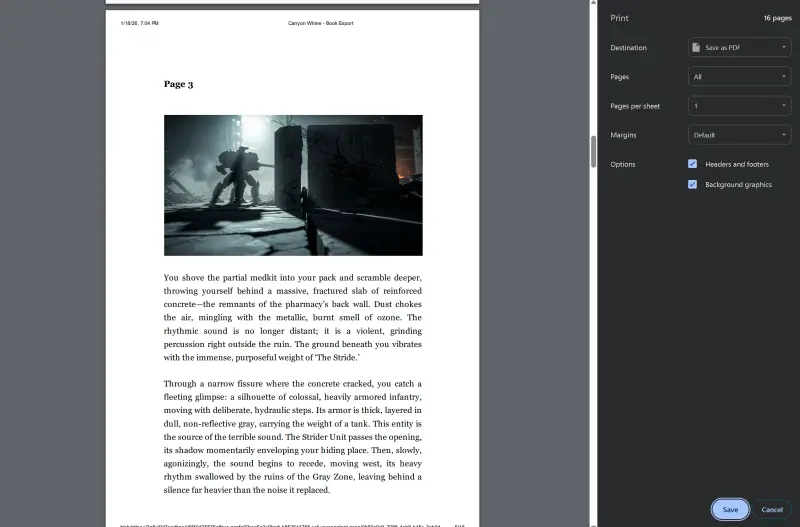
Task: Open the Pages per sheet dropdown
Action: coord(739,106)
